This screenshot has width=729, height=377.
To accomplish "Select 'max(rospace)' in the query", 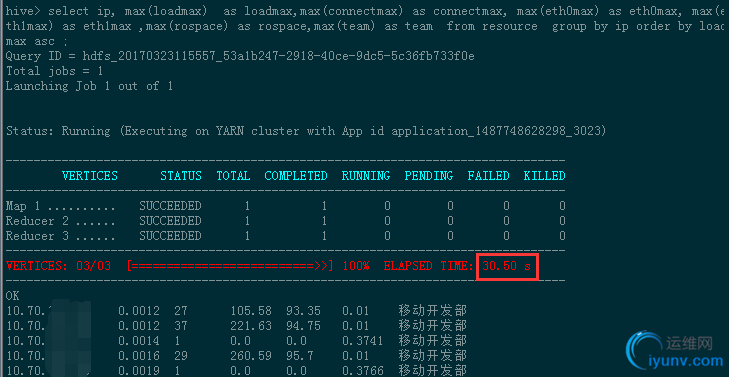I will tap(186, 26).
